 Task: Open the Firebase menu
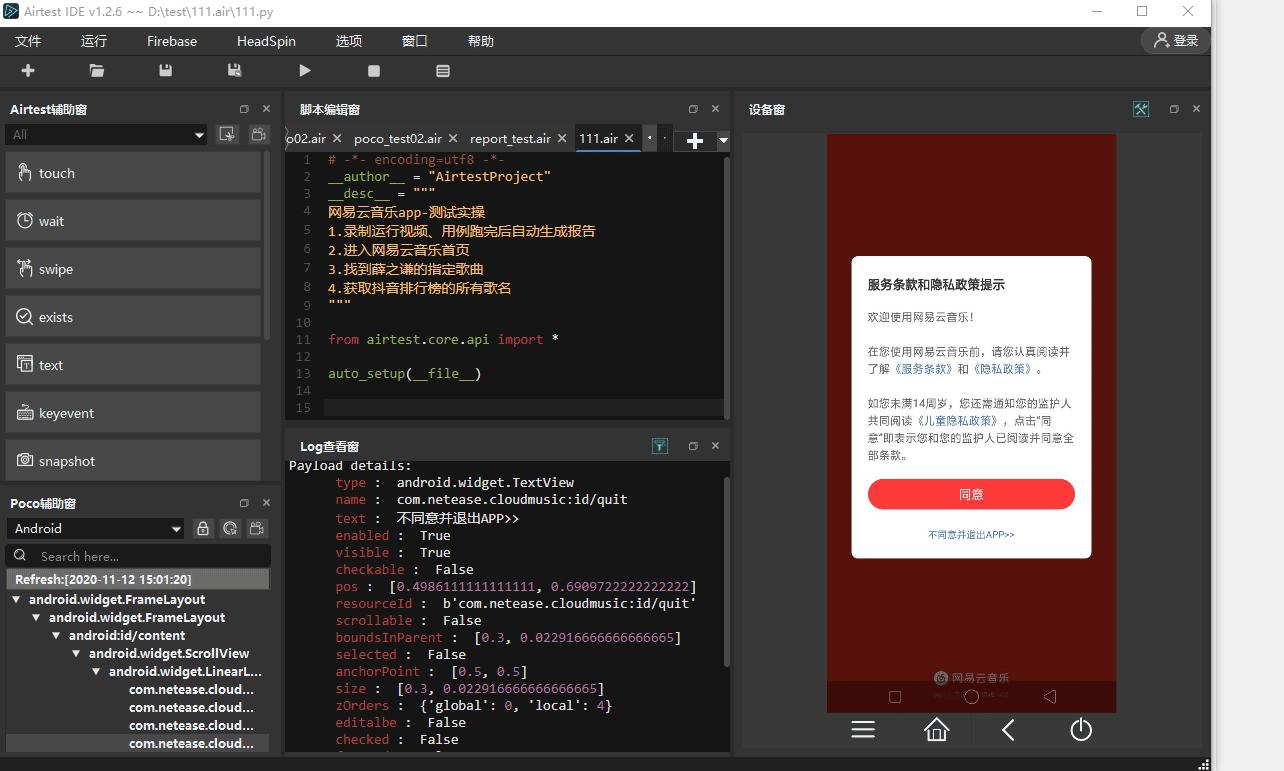[172, 41]
